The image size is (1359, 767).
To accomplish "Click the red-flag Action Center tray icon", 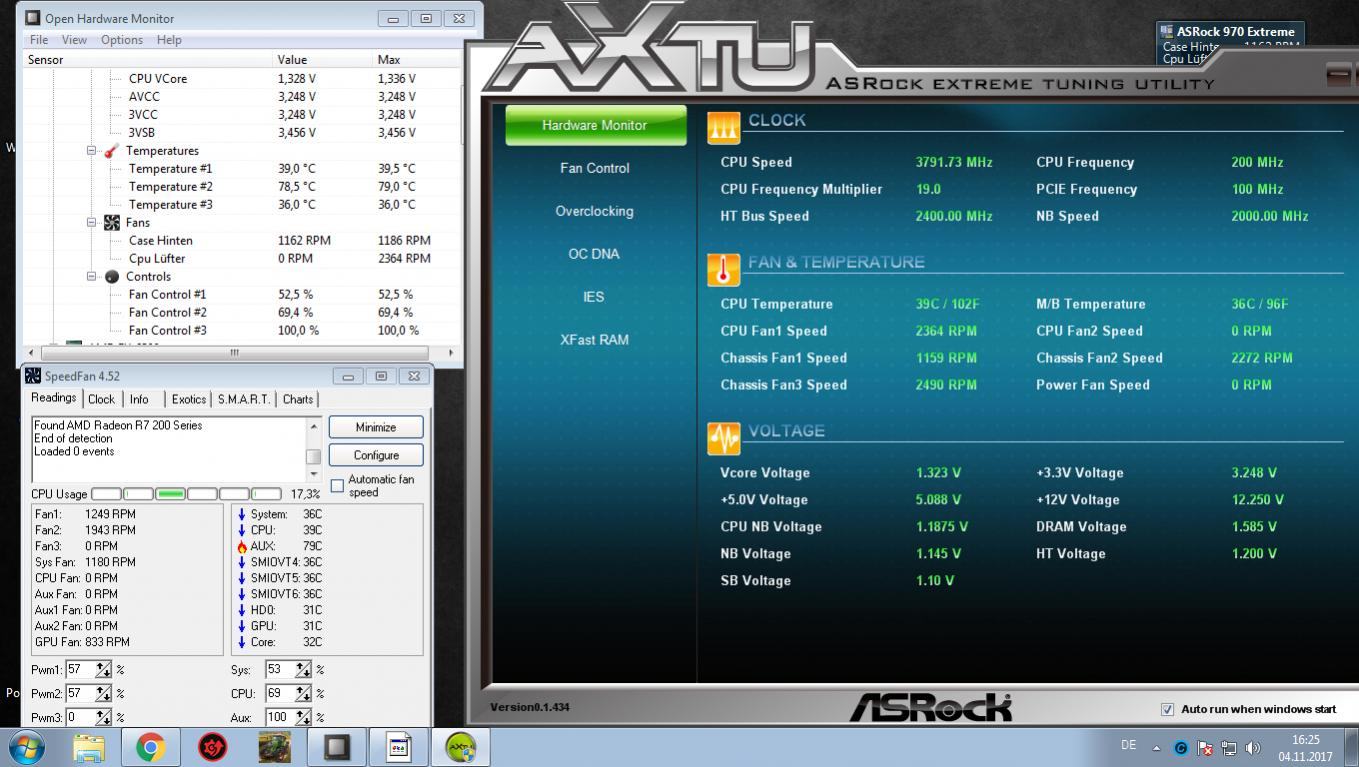I will point(1205,748).
